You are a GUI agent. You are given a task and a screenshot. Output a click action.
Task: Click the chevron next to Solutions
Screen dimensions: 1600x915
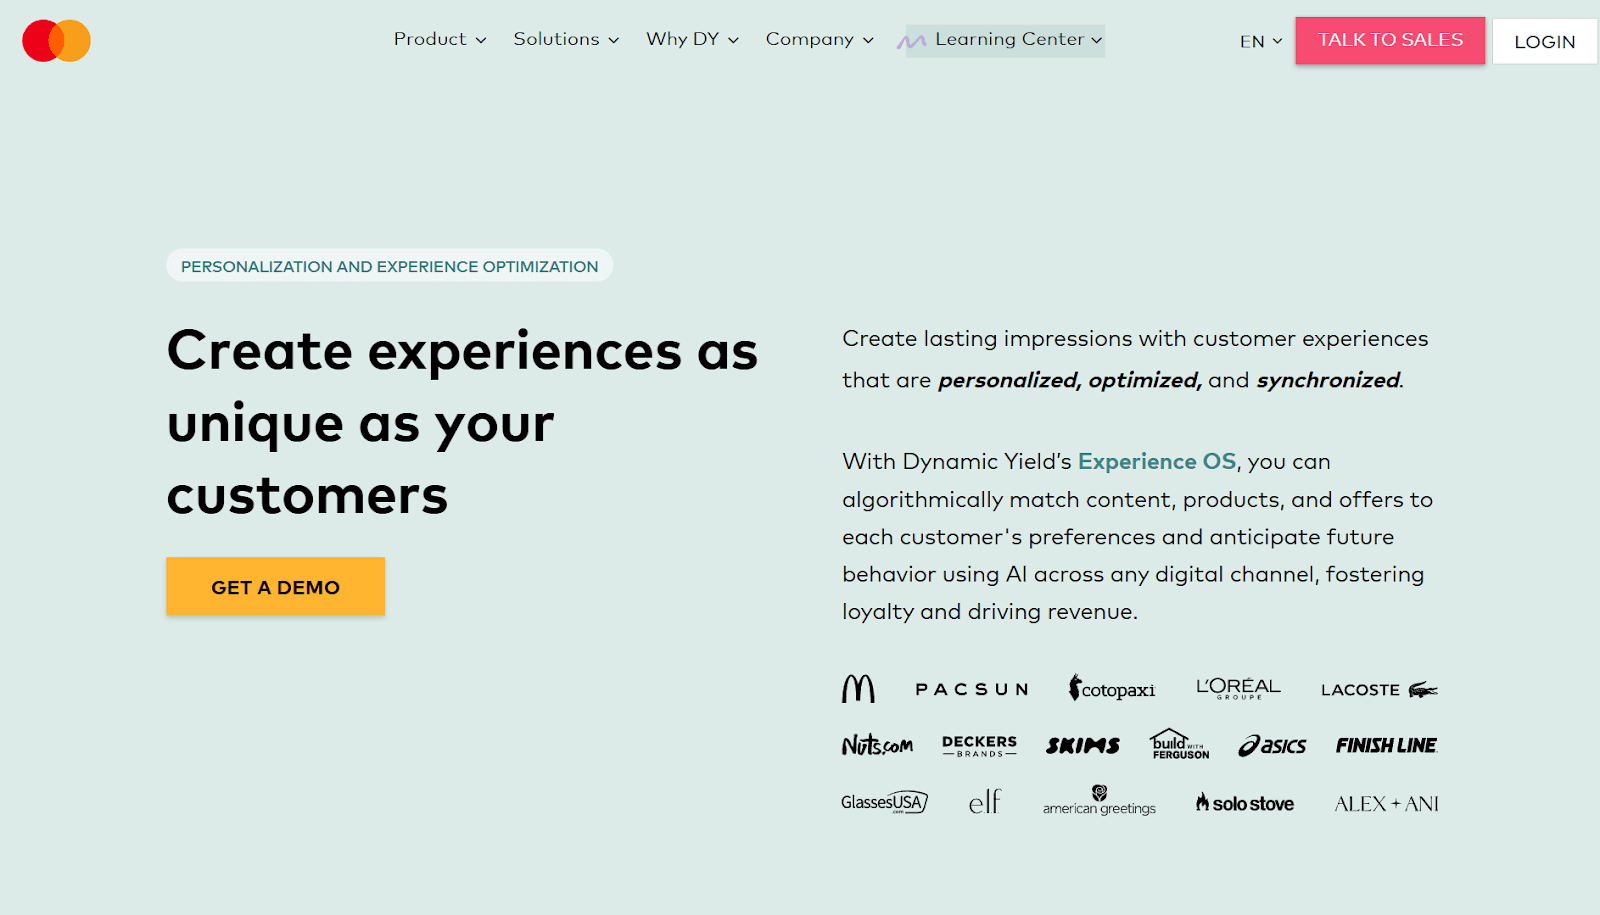point(614,41)
